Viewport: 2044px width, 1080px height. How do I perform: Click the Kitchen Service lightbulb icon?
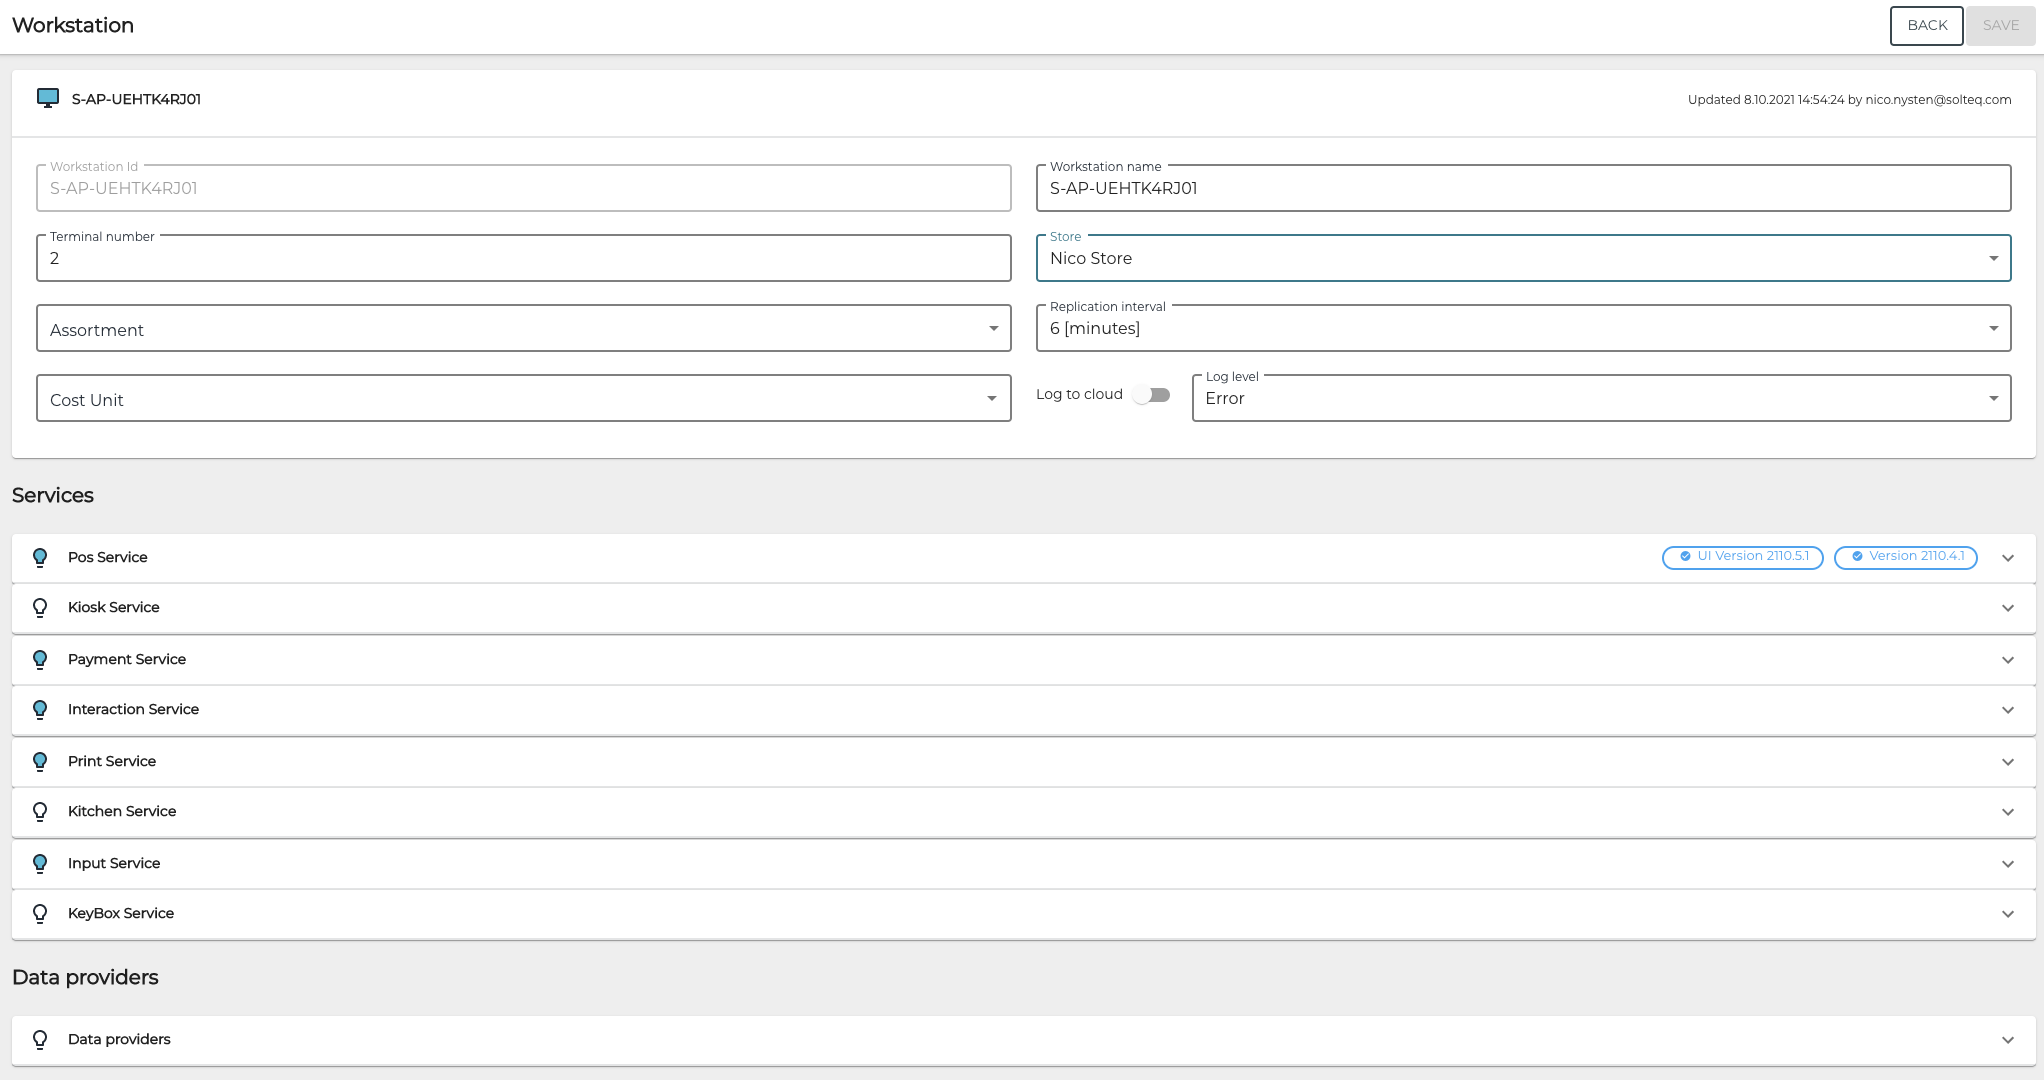40,812
